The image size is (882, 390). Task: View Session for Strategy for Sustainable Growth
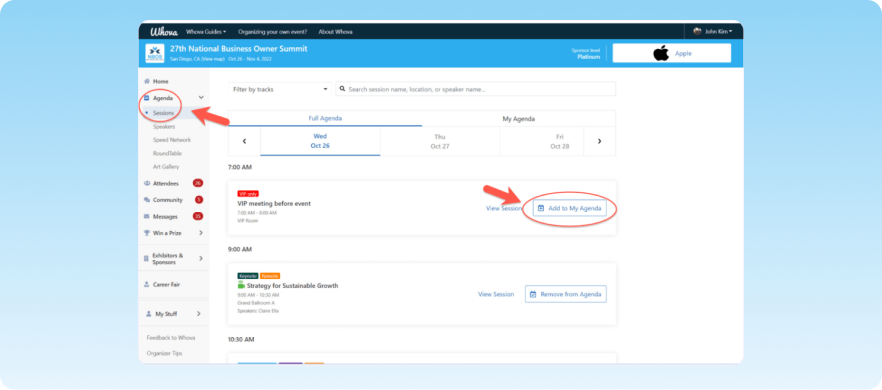[496, 294]
